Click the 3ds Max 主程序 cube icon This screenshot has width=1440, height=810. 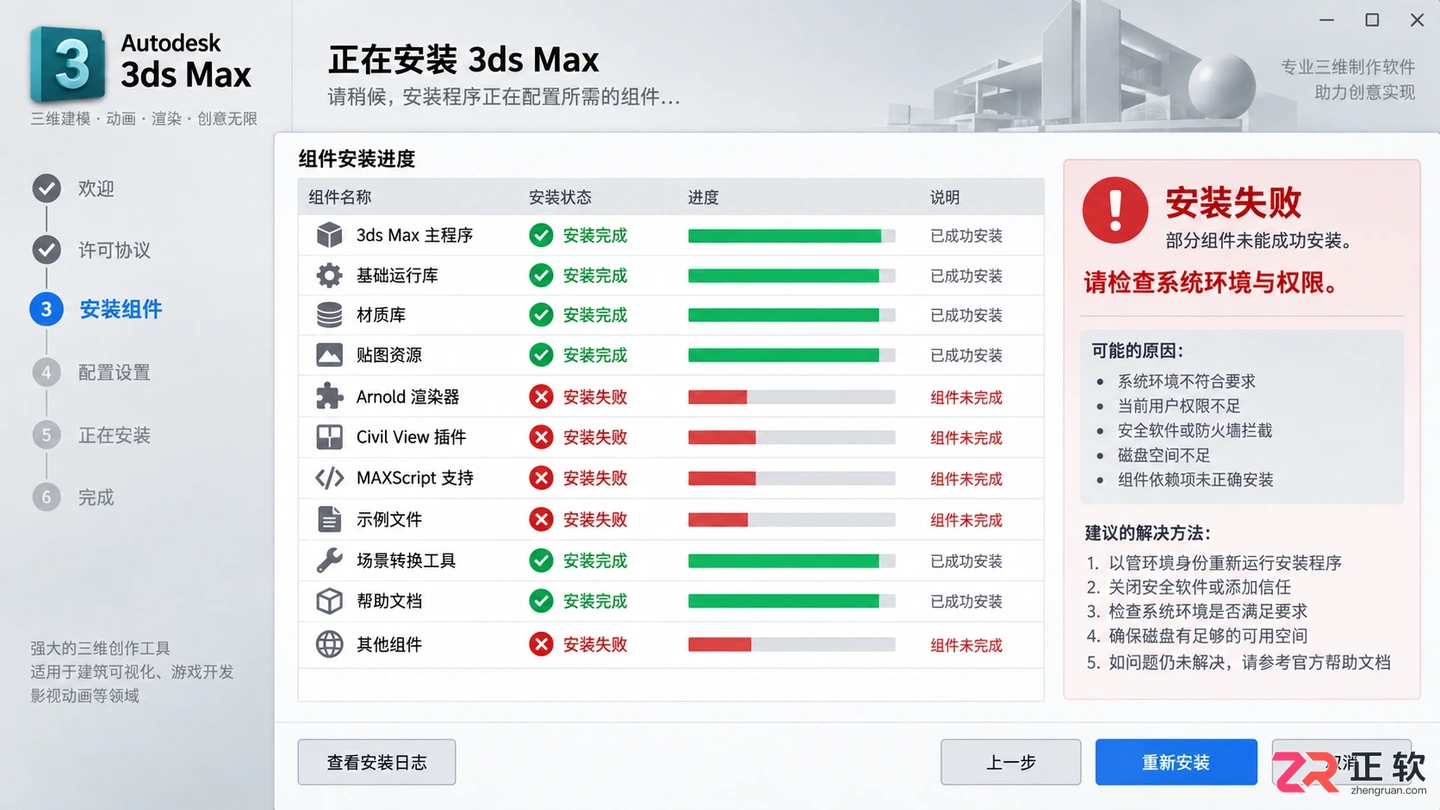coord(329,235)
